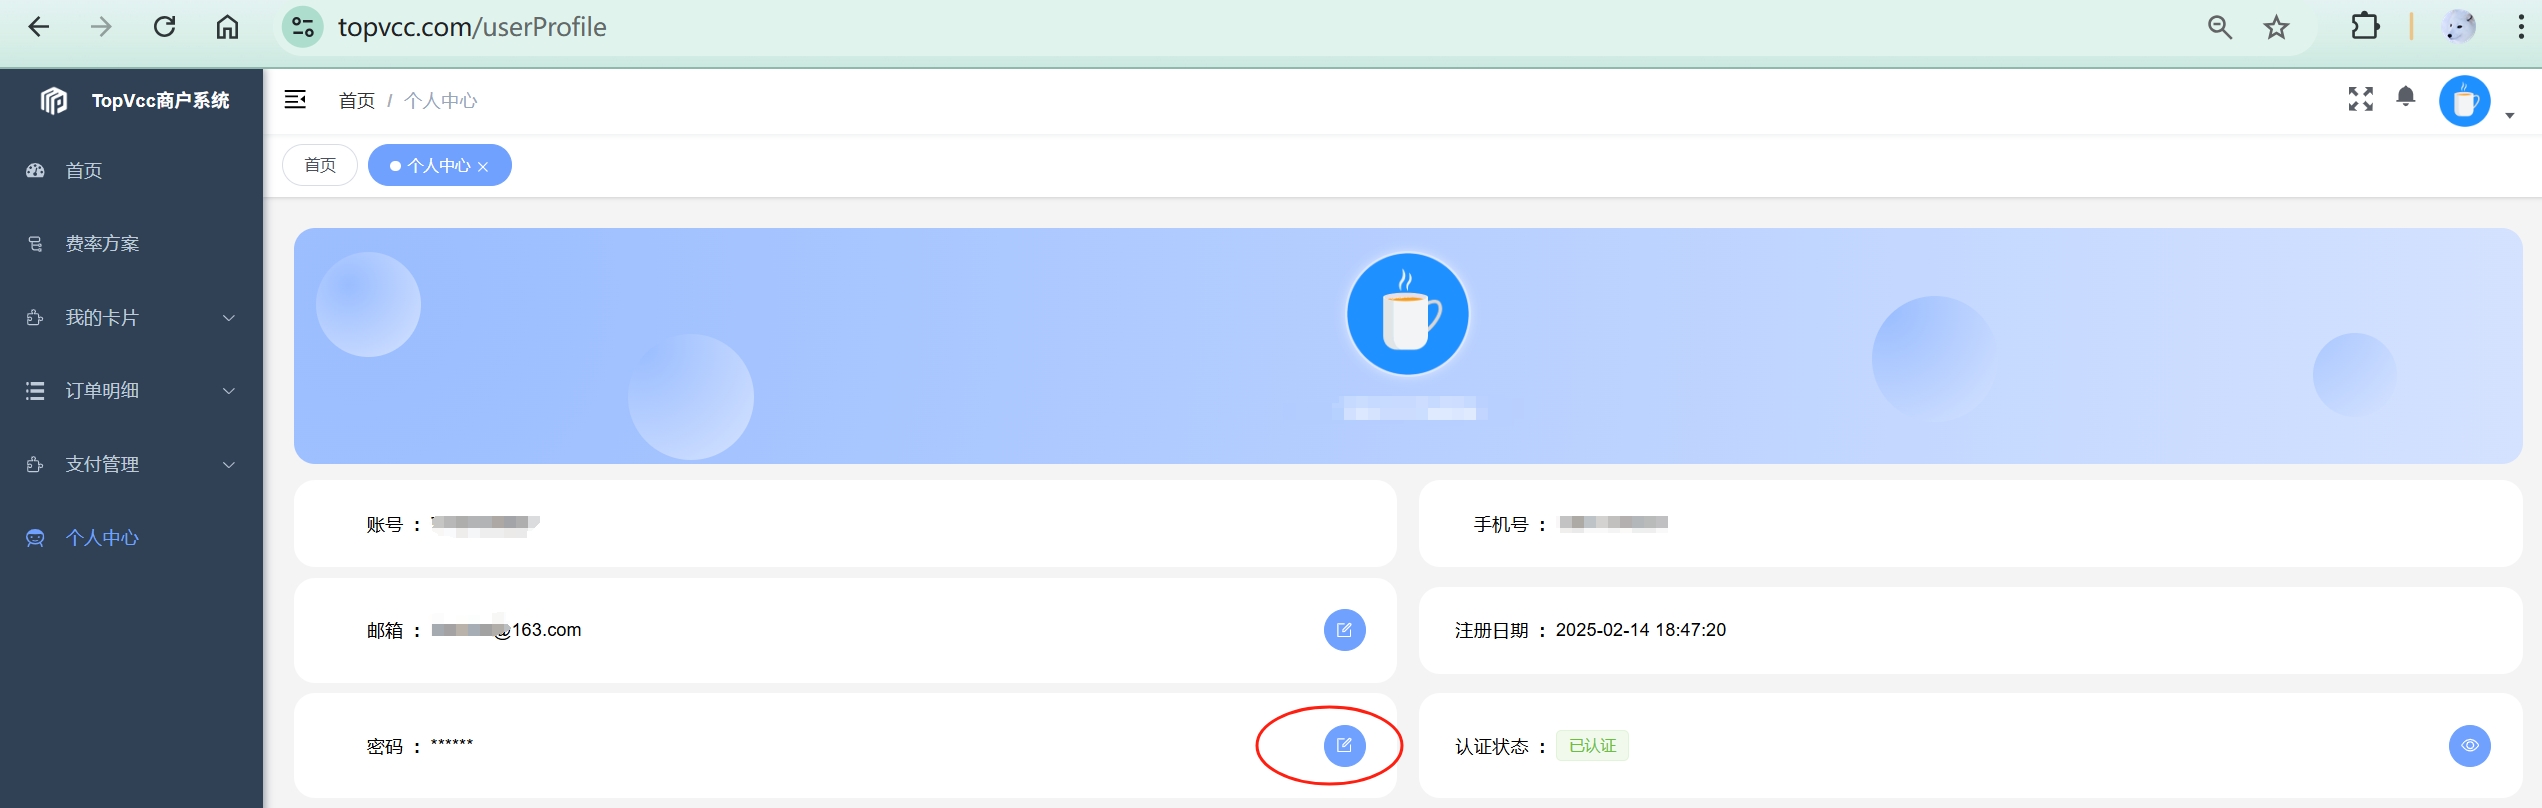Image resolution: width=2542 pixels, height=808 pixels.
Task: Open the browser extensions puzzle icon
Action: (2364, 27)
